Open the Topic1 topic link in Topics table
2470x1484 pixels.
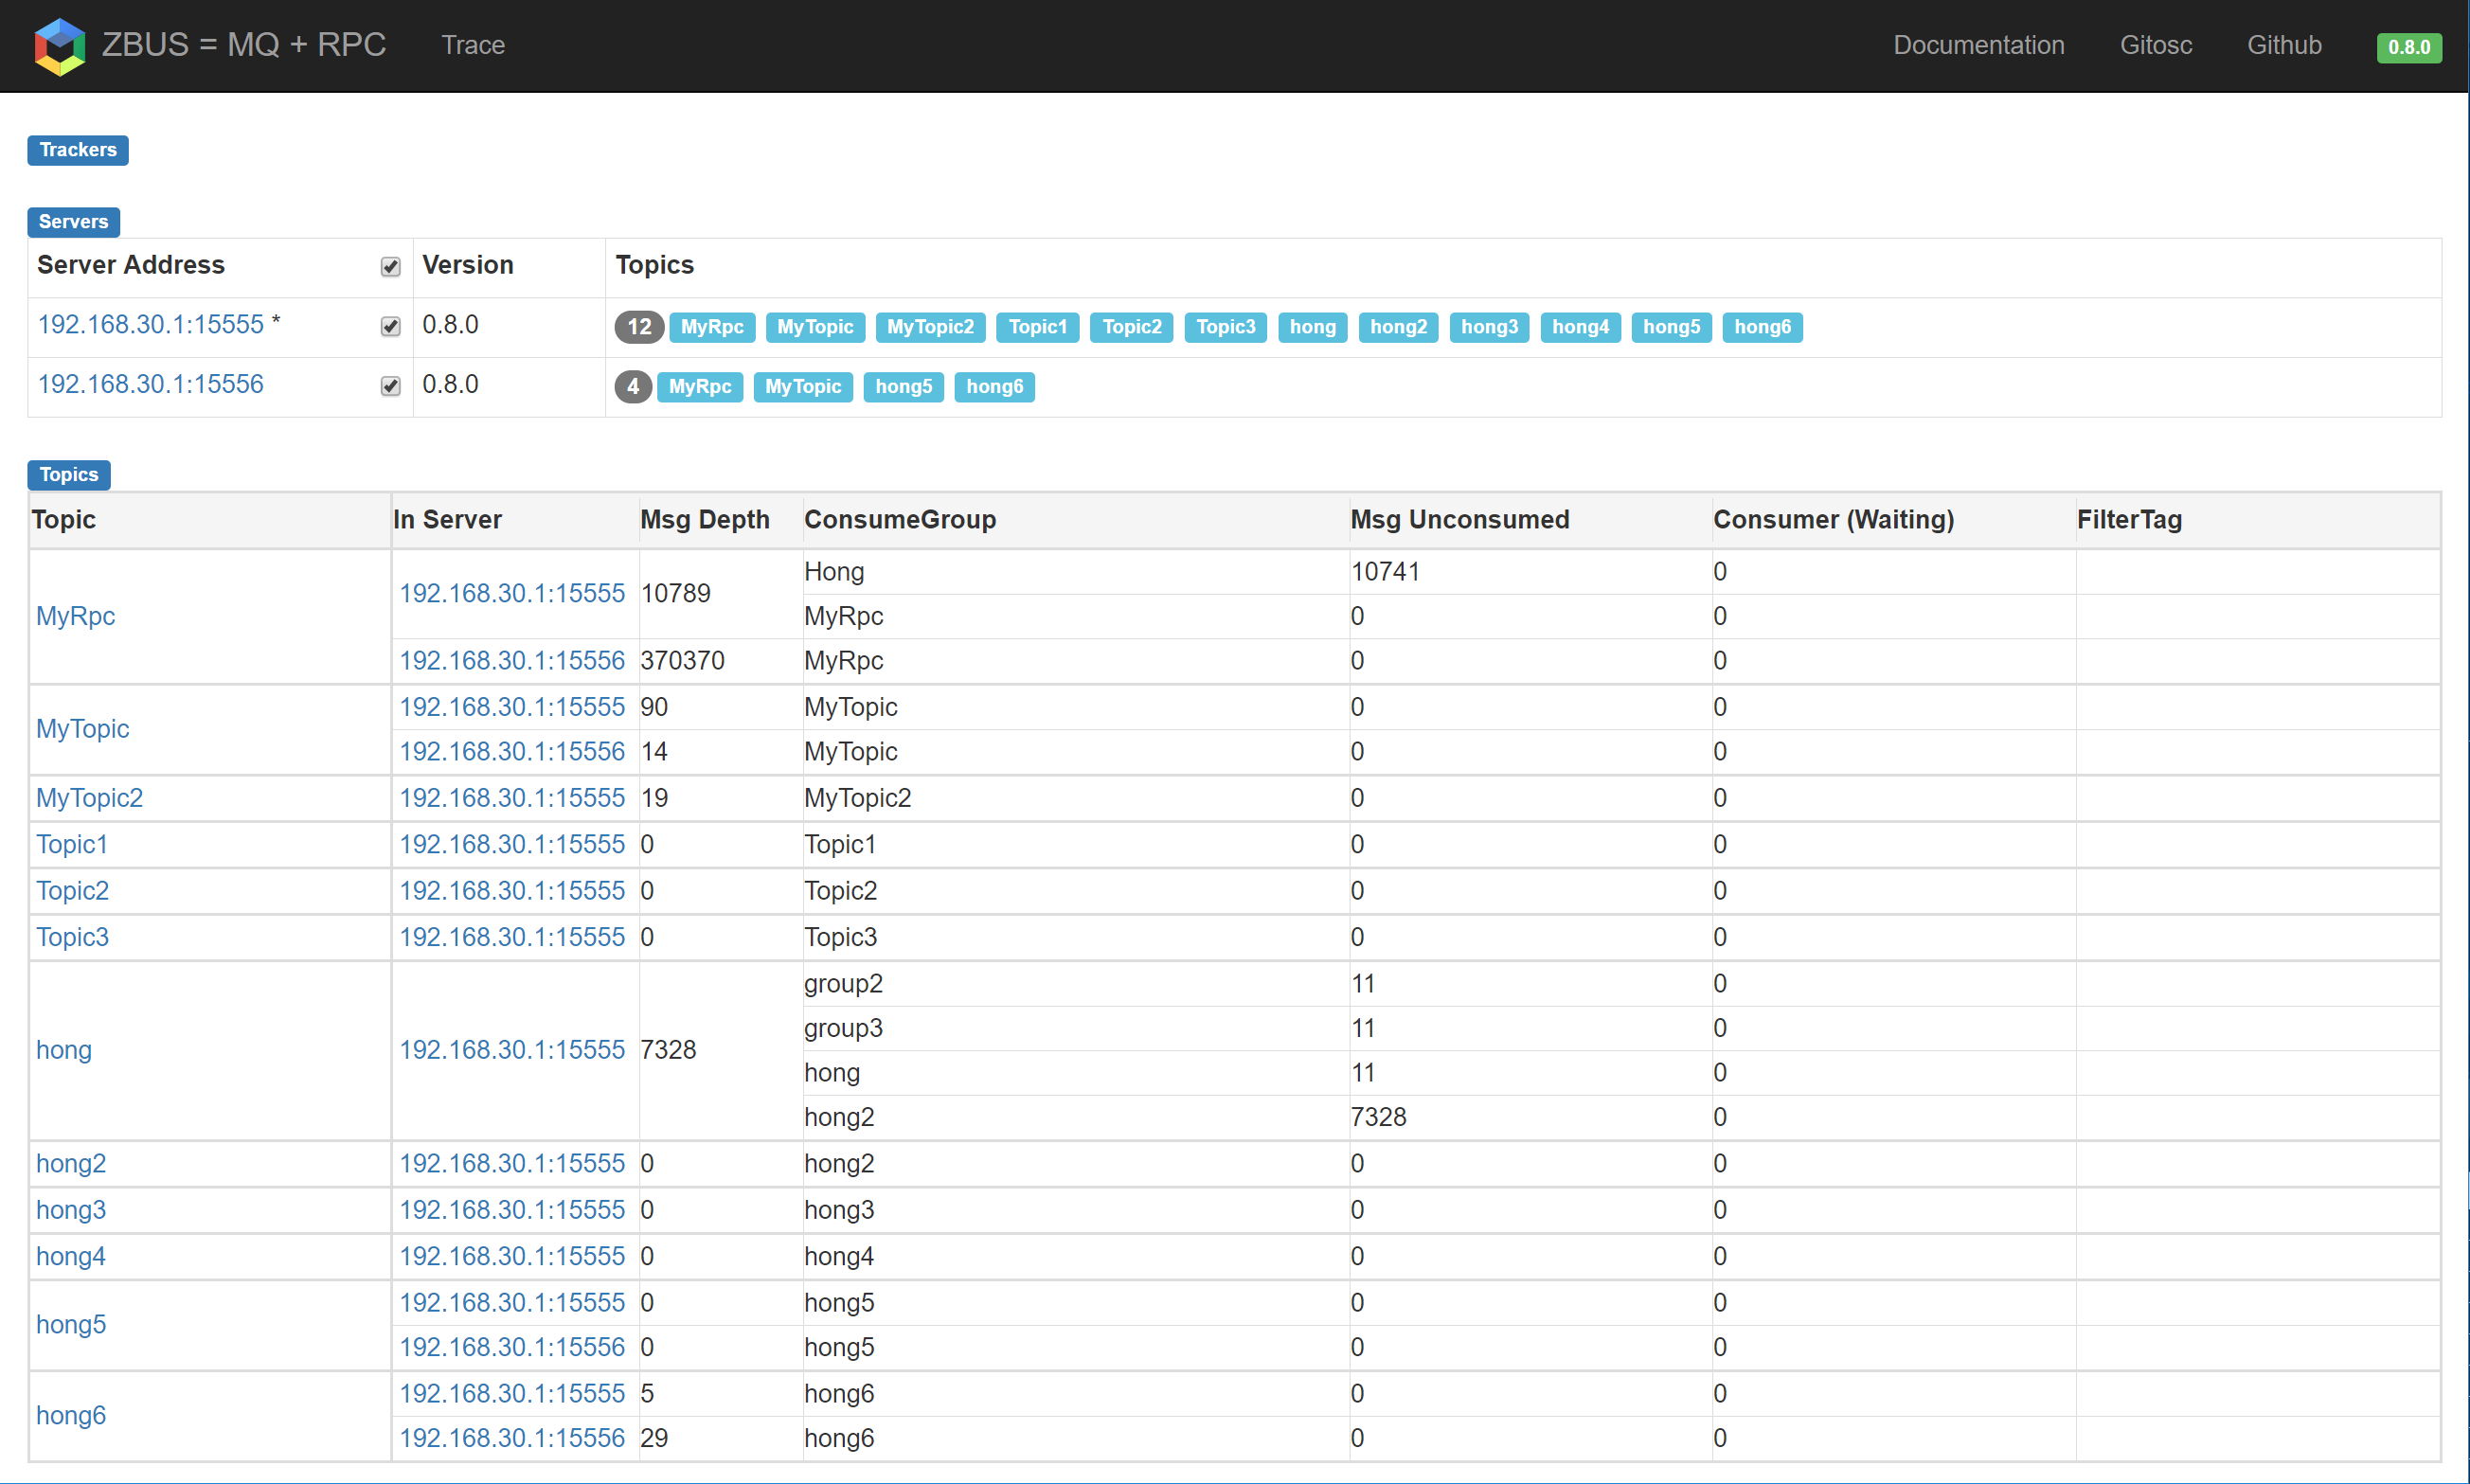pyautogui.click(x=72, y=845)
